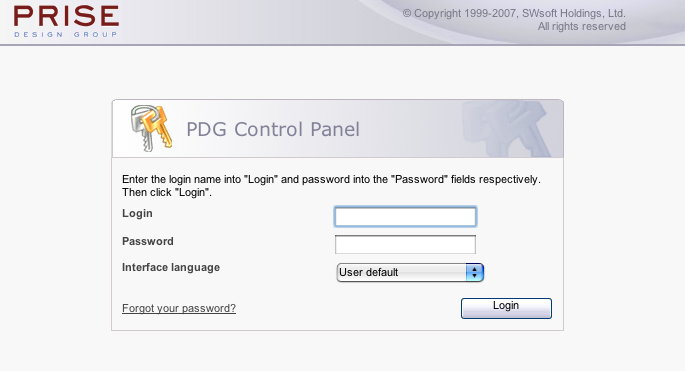Click the PDG Control Panel title text
The image size is (685, 371).
click(273, 129)
